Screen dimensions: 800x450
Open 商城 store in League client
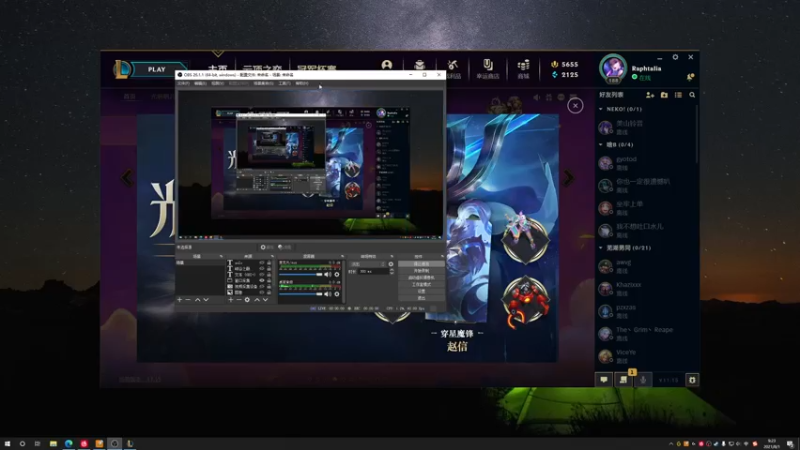(523, 69)
